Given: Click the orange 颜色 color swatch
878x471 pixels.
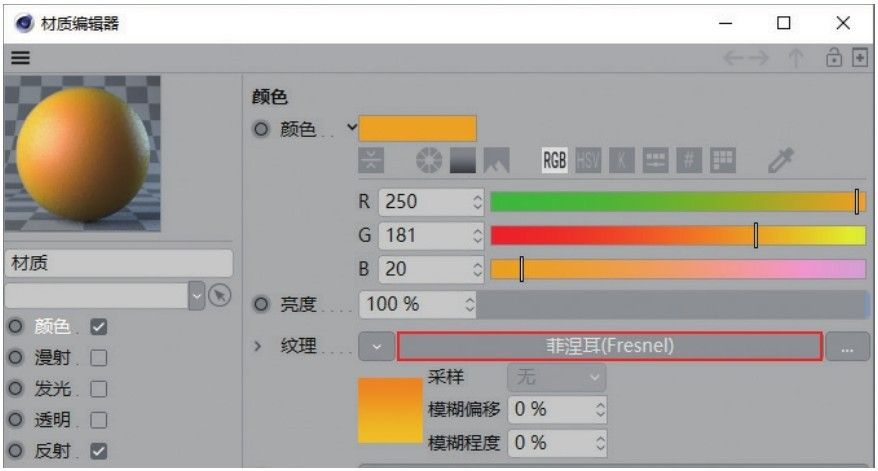Looking at the screenshot, I should (417, 129).
